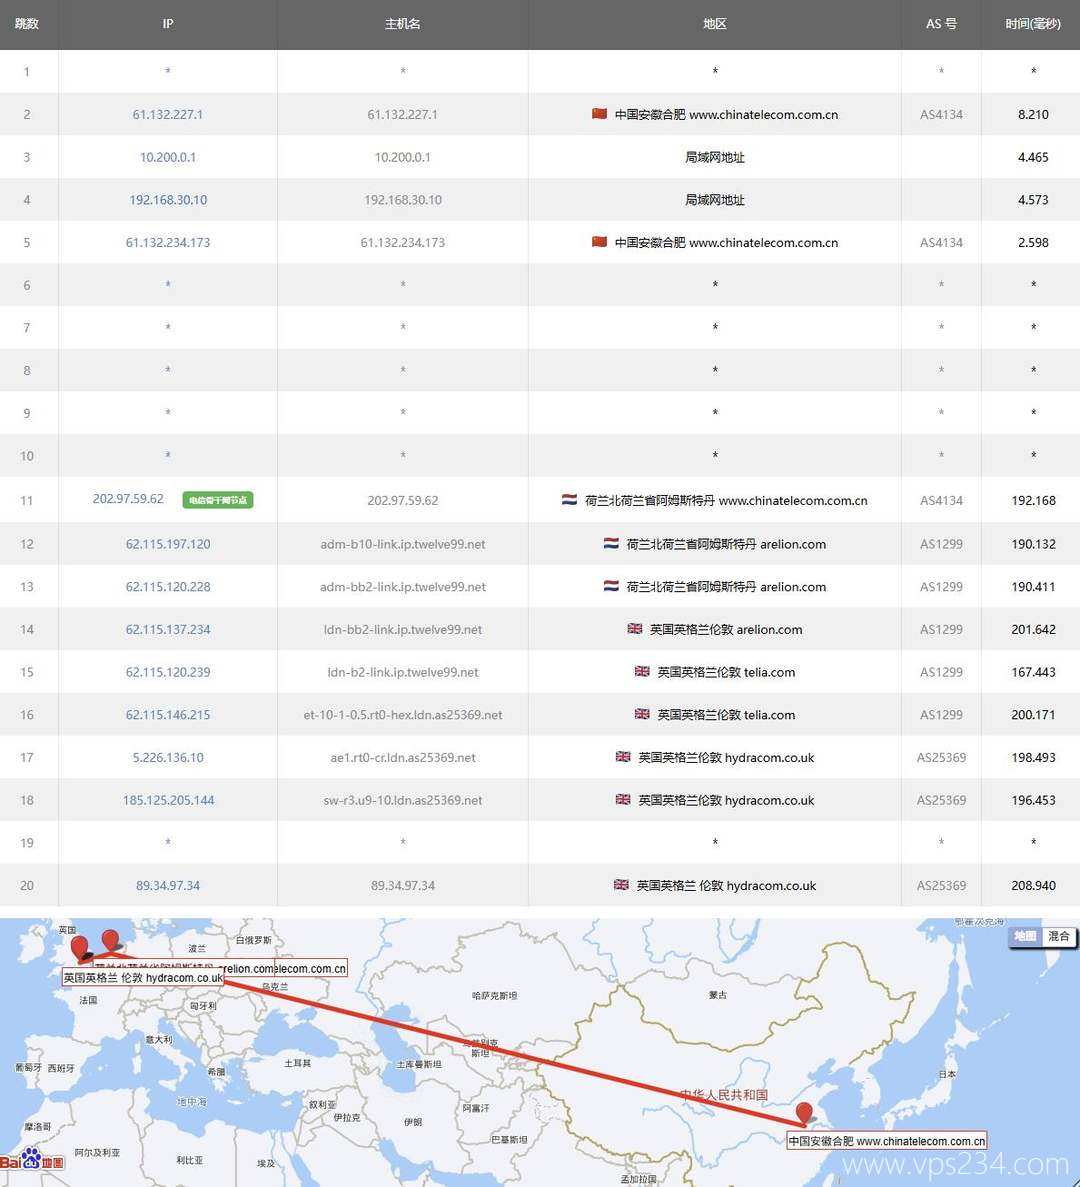
Task: Open IP link 202.97.59.62
Action: coord(128,499)
